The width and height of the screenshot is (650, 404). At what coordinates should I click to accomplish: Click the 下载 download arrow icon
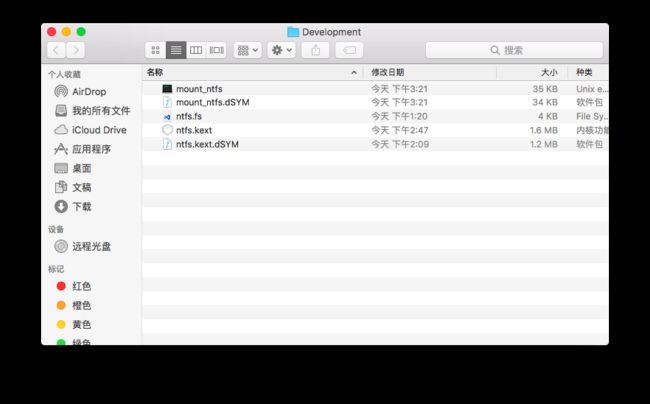61,206
